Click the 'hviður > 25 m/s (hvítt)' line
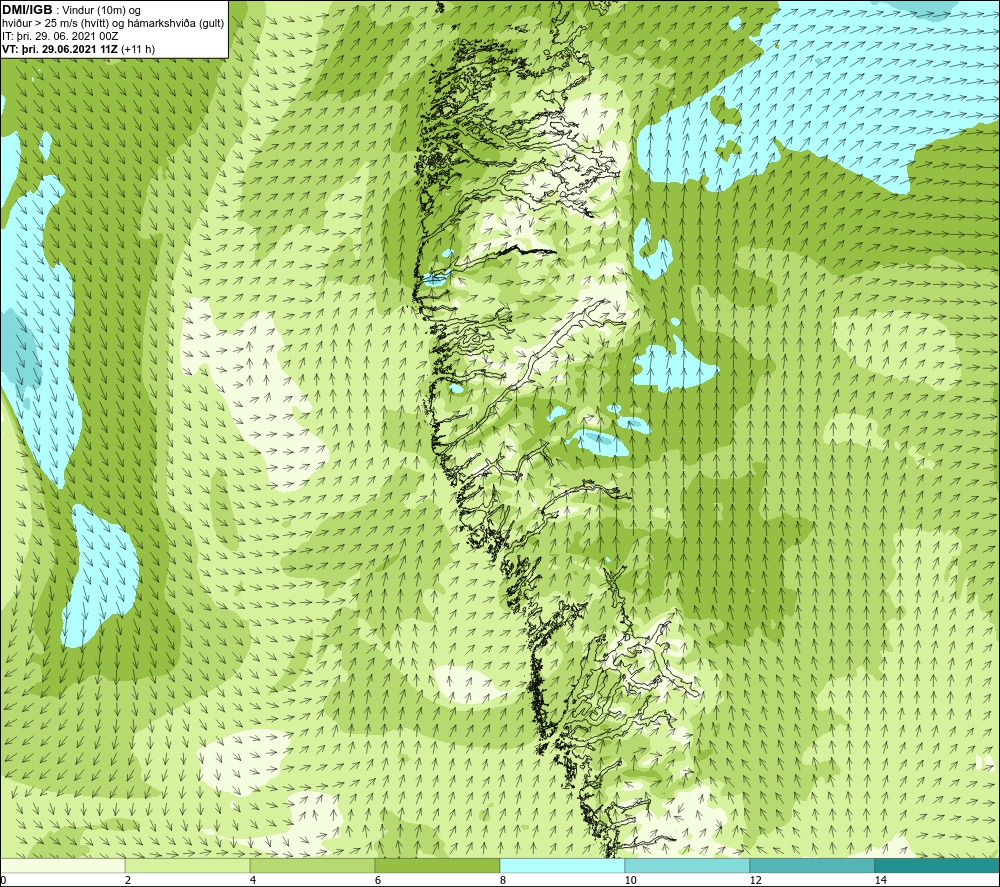 pyautogui.click(x=55, y=24)
